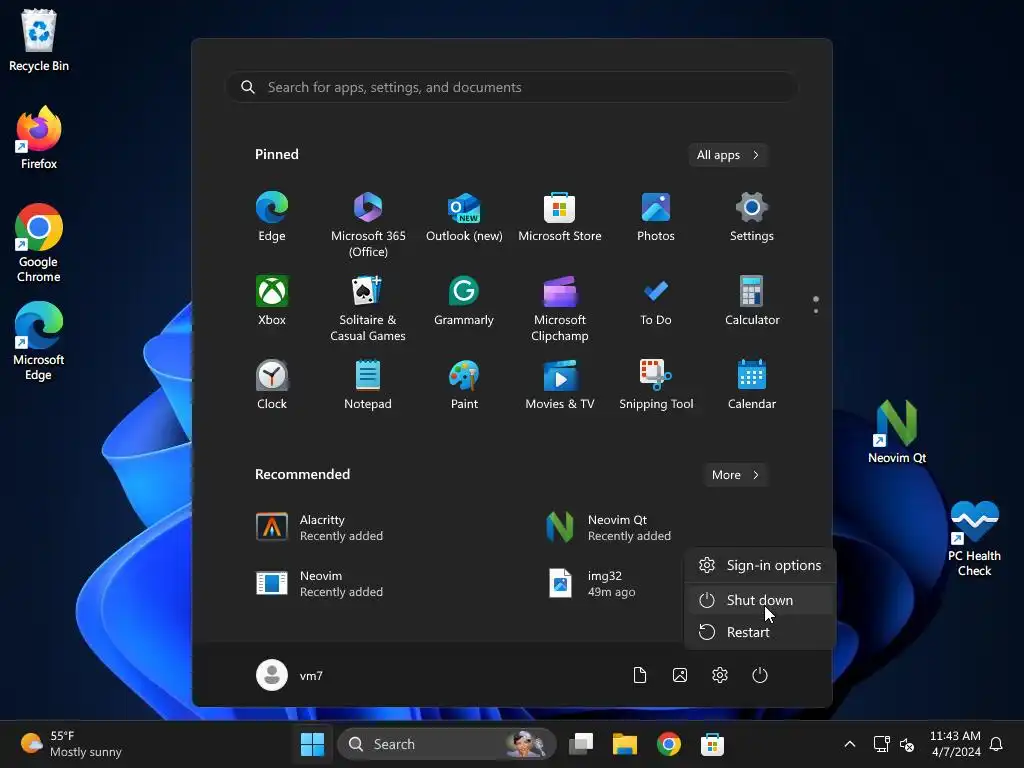This screenshot has height=768, width=1024.
Task: Launch Microsoft 365 (Office) app
Action: 368,225
